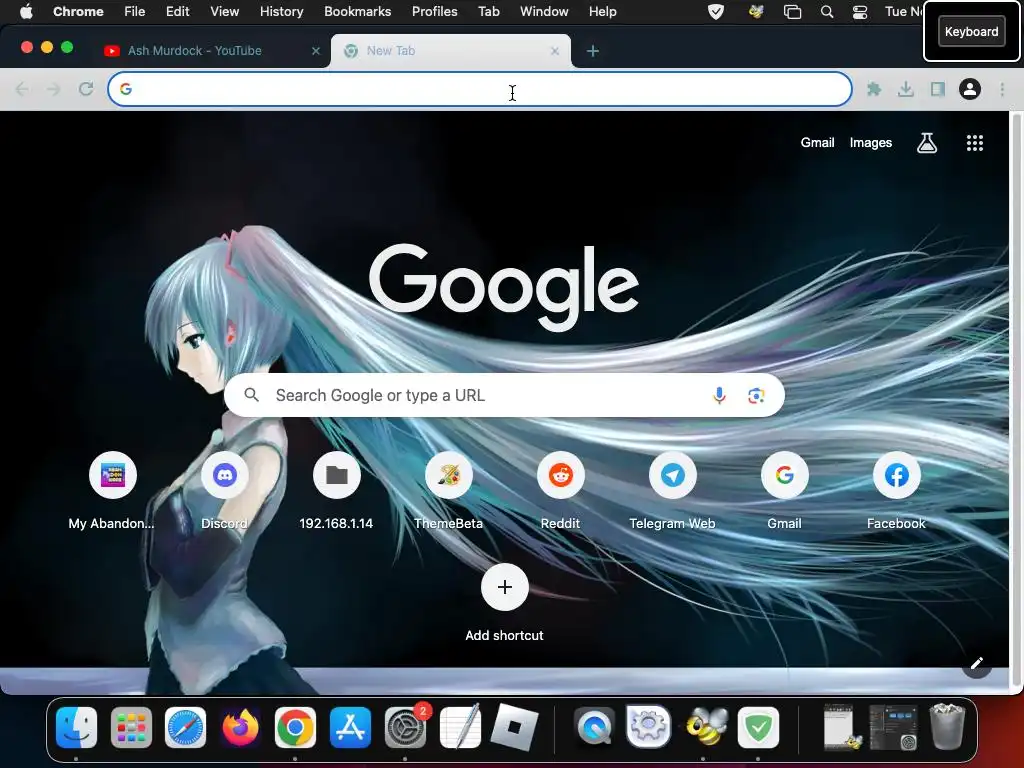Select the New Tab tab
1024x768 pixels.
[x=451, y=51]
